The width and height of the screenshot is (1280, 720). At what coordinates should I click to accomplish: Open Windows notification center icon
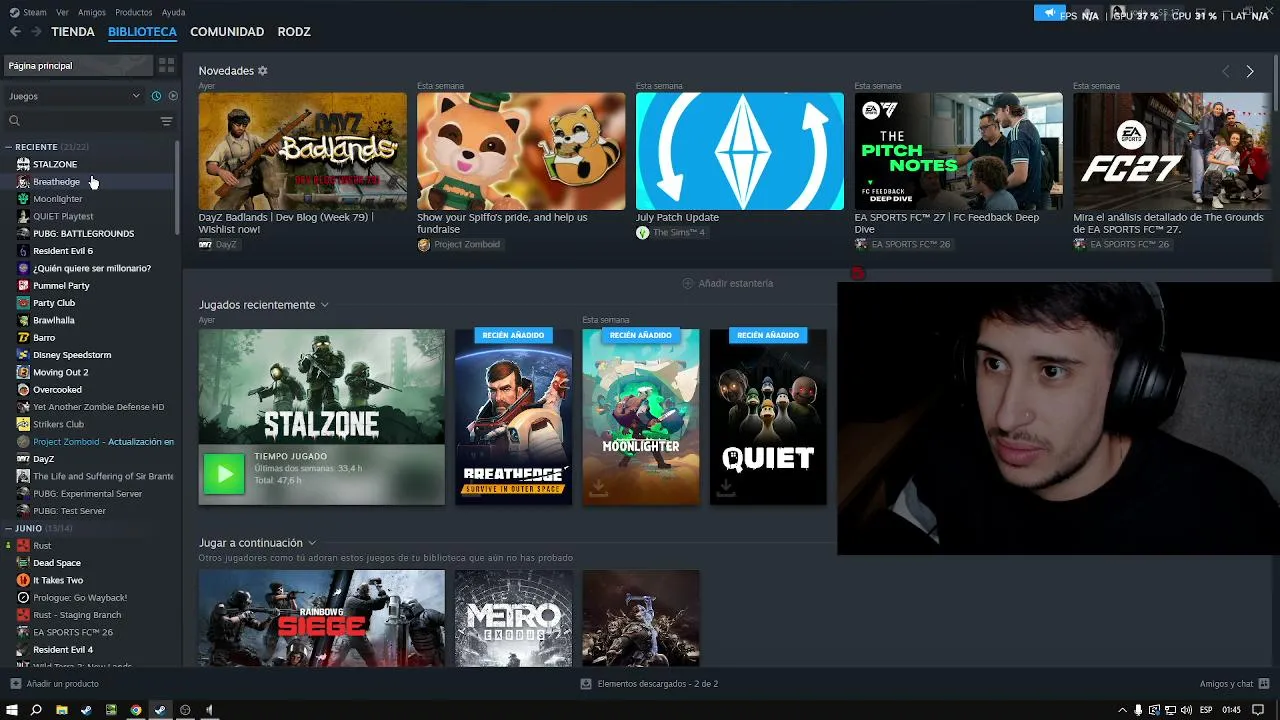tap(1258, 710)
